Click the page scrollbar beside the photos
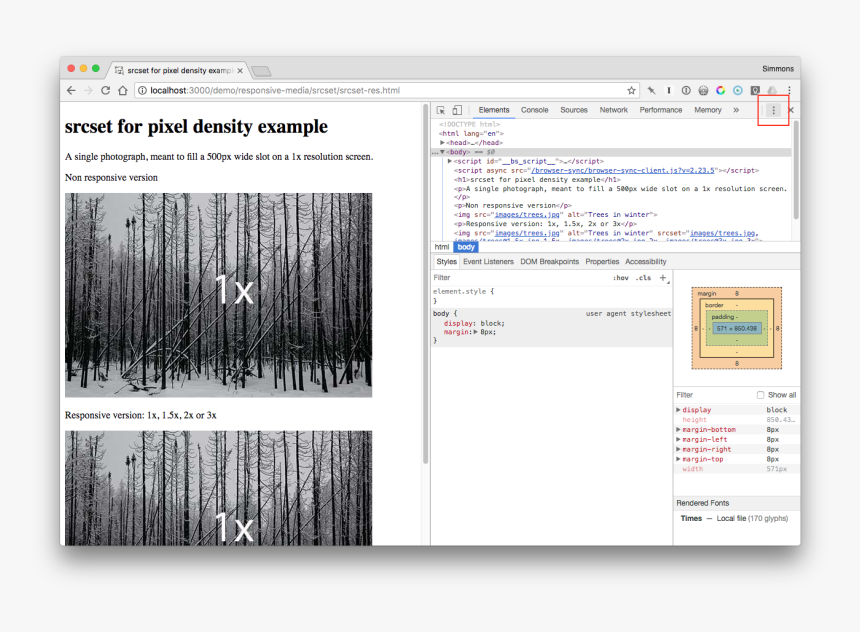Image resolution: width=860 pixels, height=632 pixels. (425, 285)
